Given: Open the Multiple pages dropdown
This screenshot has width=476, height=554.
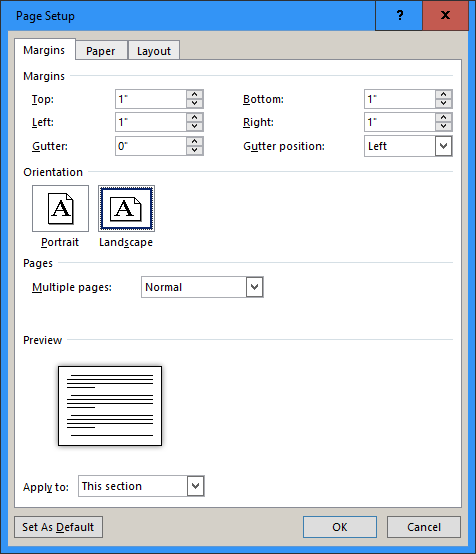Looking at the screenshot, I should [x=254, y=287].
